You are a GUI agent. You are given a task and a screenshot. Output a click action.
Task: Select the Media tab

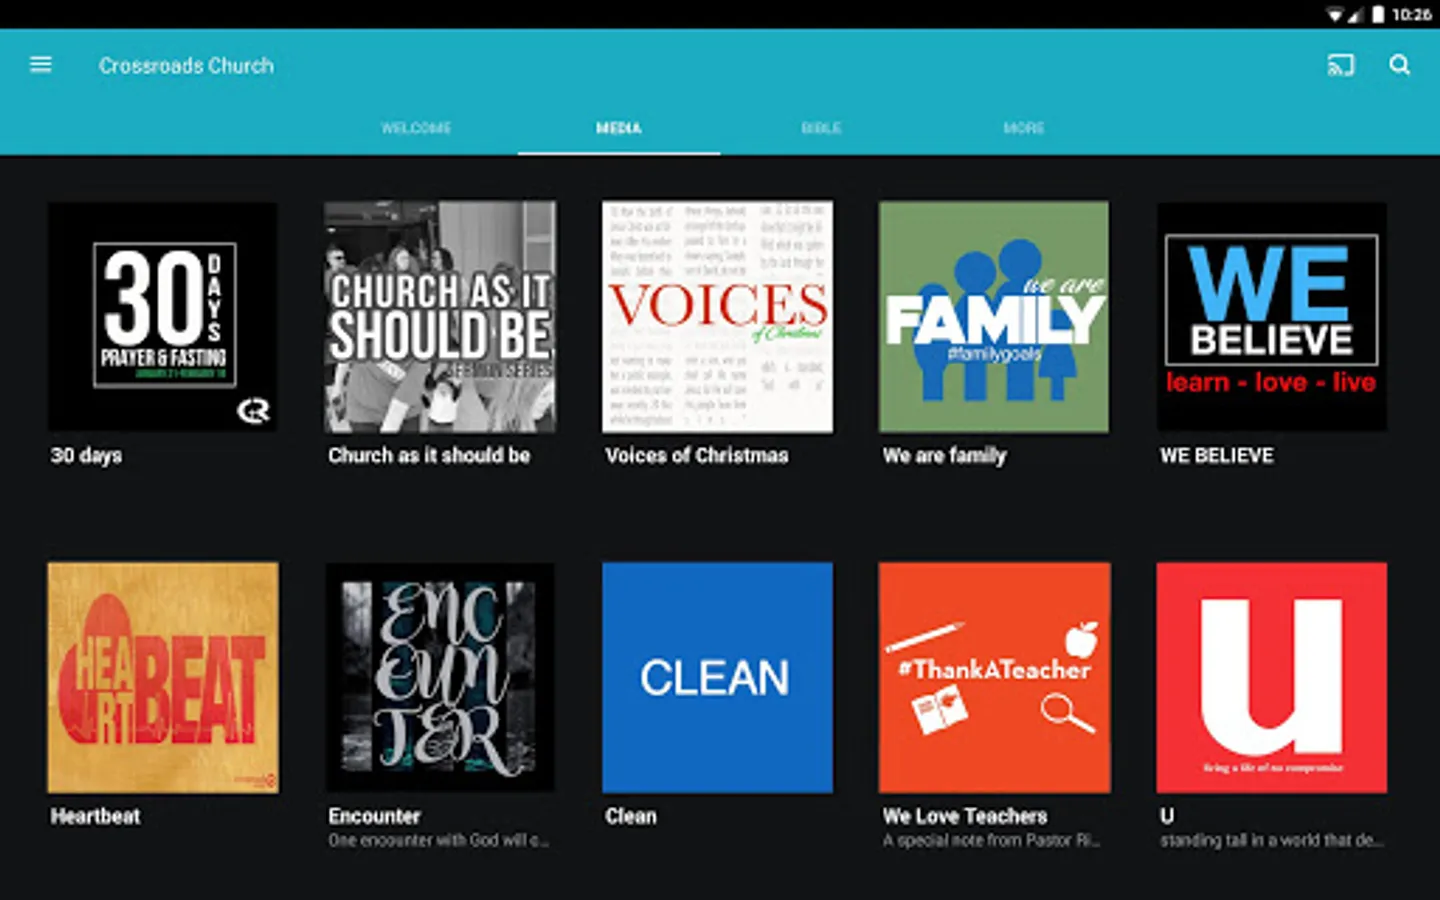click(x=619, y=128)
